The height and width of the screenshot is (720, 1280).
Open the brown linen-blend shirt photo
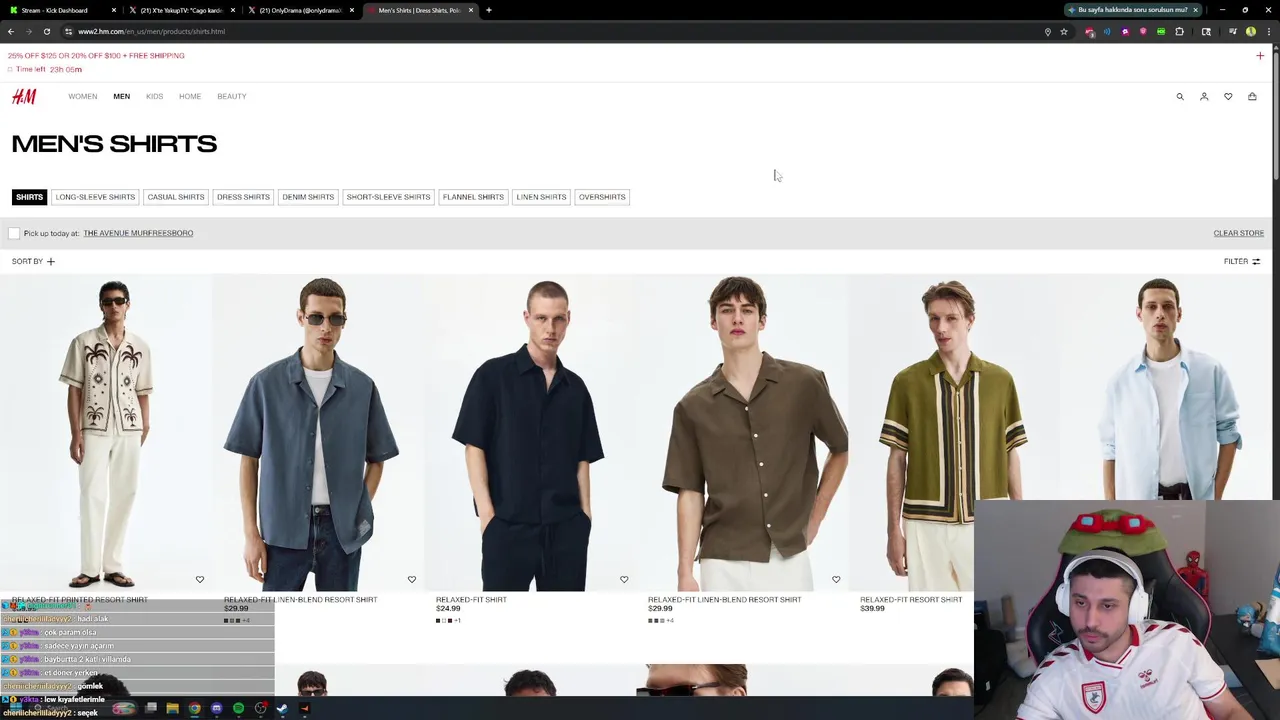(742, 432)
